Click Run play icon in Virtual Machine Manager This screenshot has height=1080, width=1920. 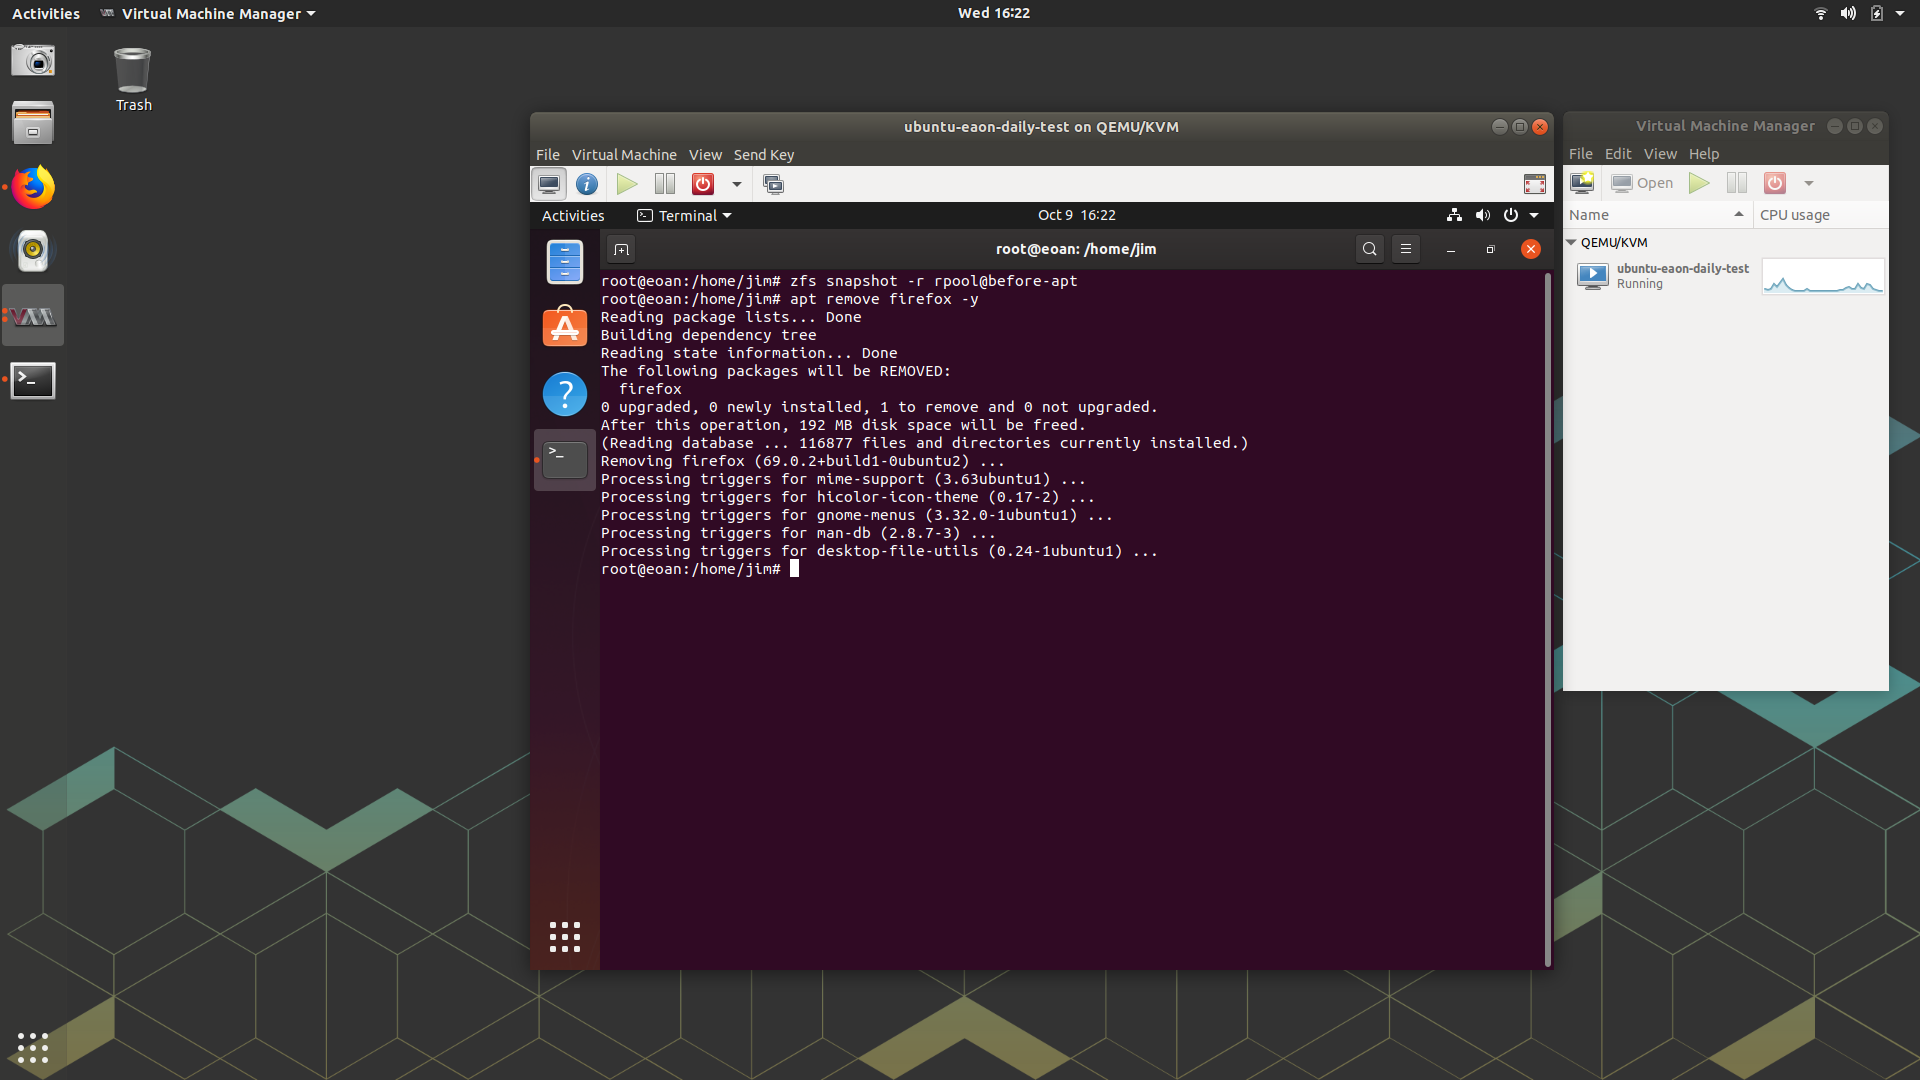(1699, 183)
